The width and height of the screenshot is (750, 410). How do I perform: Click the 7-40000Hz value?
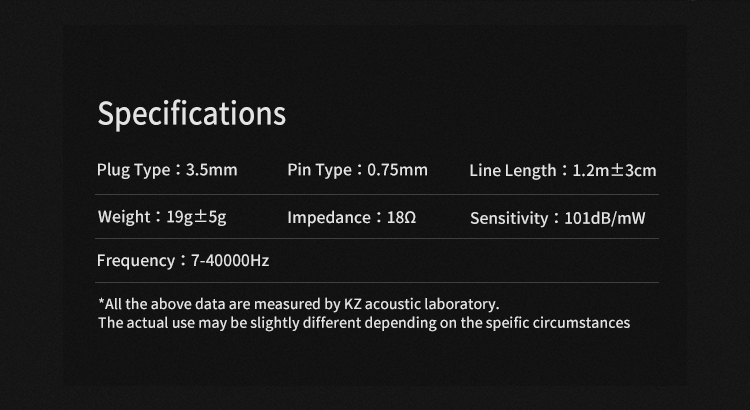pos(230,261)
